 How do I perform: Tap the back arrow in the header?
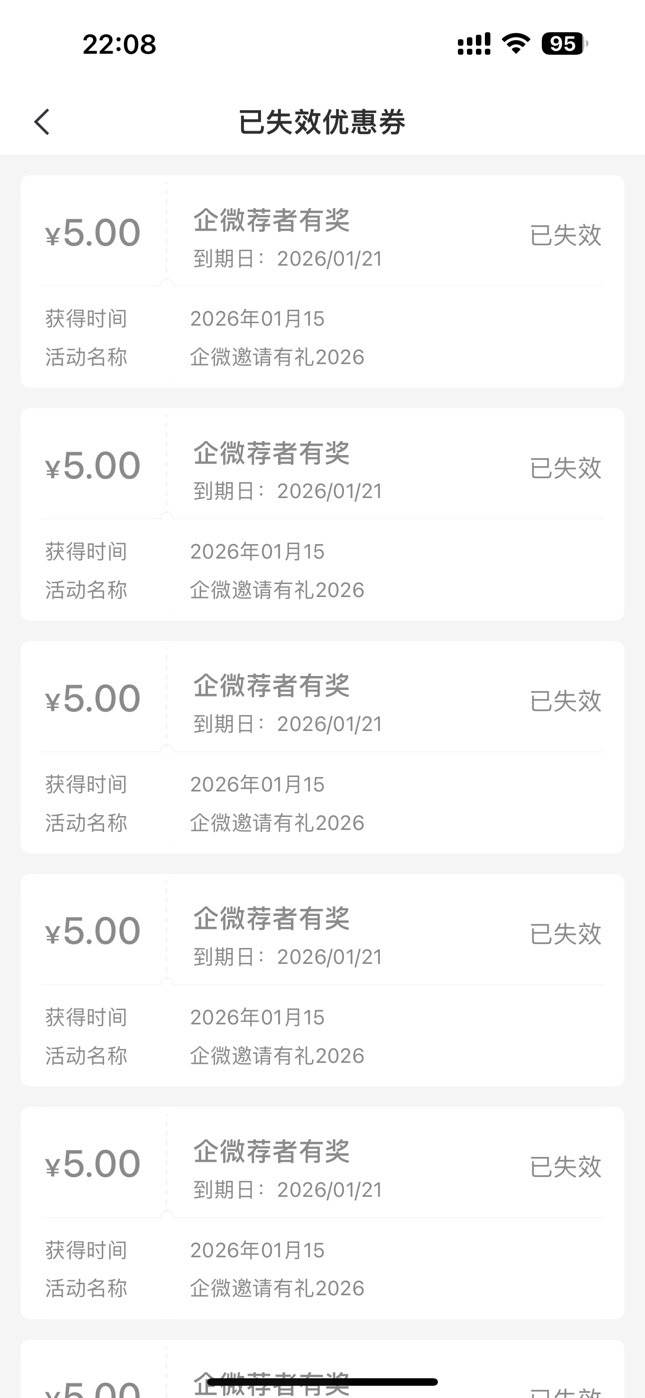click(x=41, y=122)
